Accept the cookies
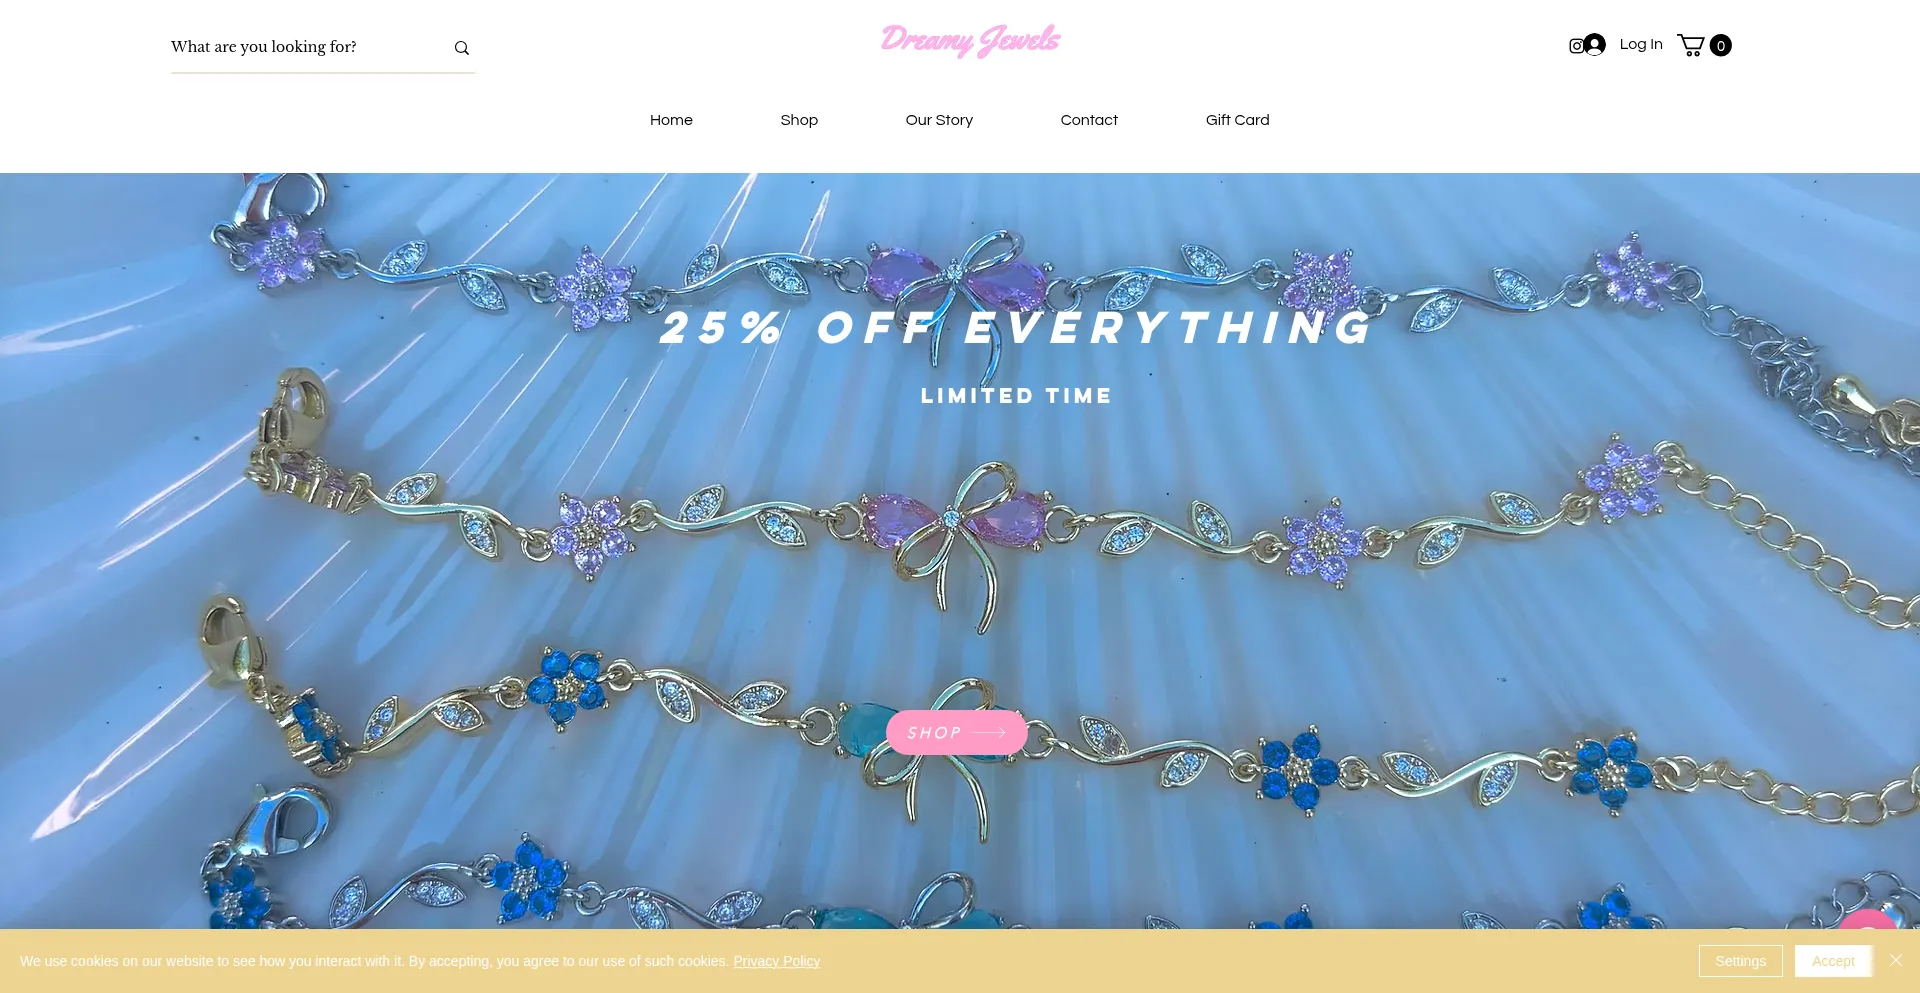Image resolution: width=1920 pixels, height=993 pixels. tap(1833, 961)
